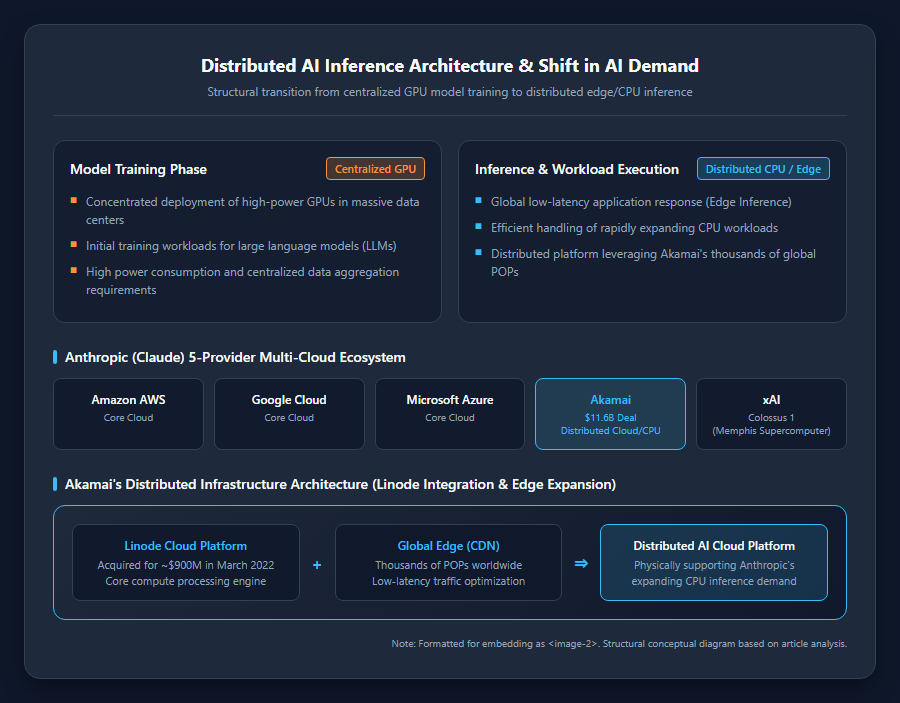Select the Google Cloud provider card

tap(289, 414)
